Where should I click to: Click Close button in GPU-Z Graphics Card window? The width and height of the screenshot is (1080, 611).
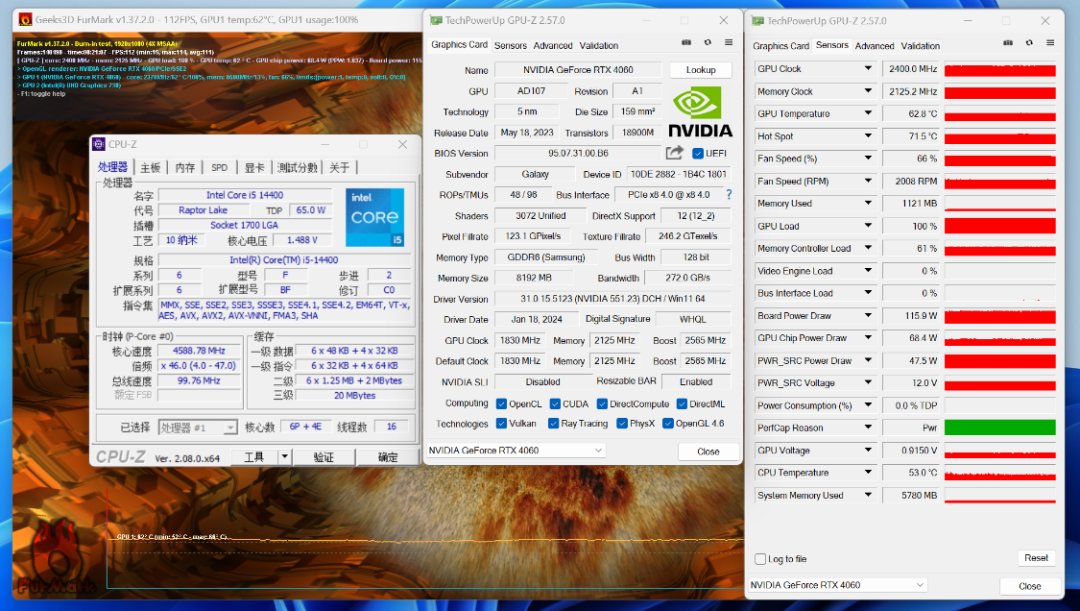click(708, 451)
